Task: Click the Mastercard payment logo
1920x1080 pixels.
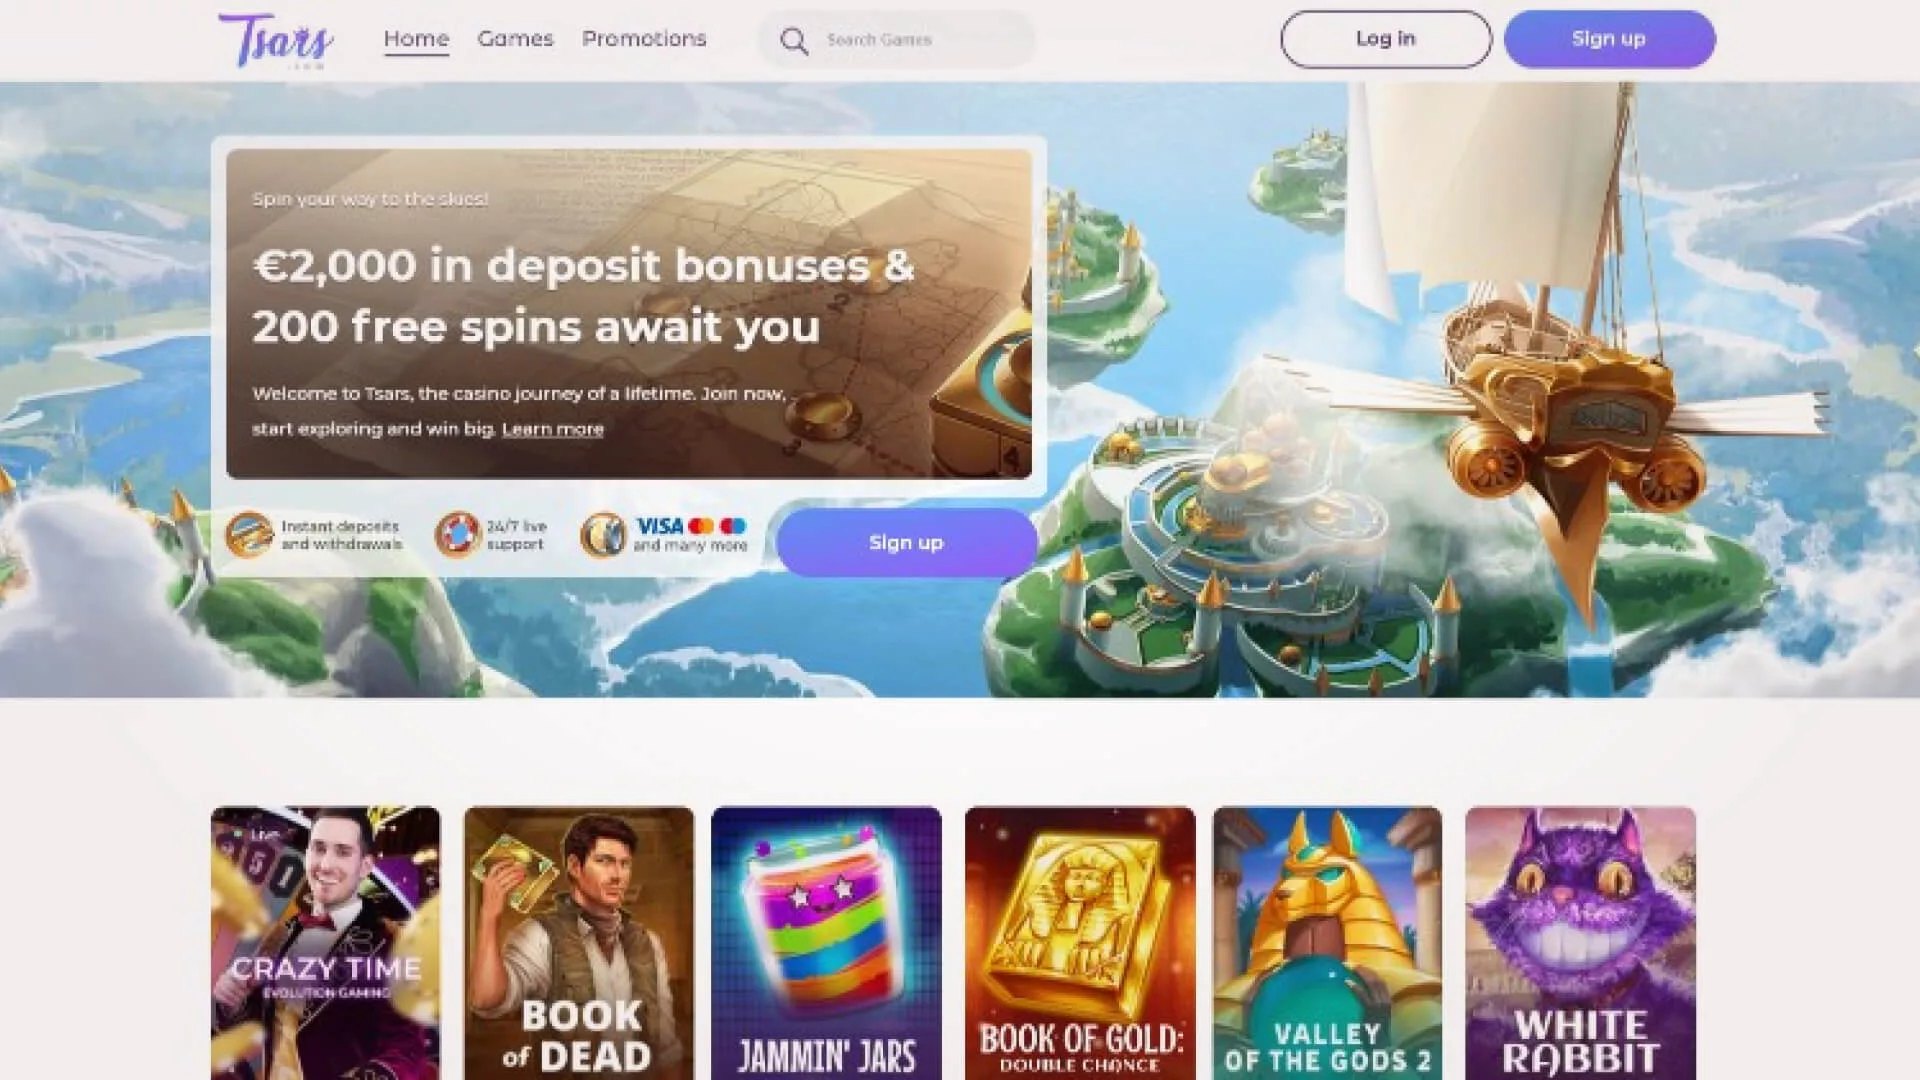Action: pos(701,526)
